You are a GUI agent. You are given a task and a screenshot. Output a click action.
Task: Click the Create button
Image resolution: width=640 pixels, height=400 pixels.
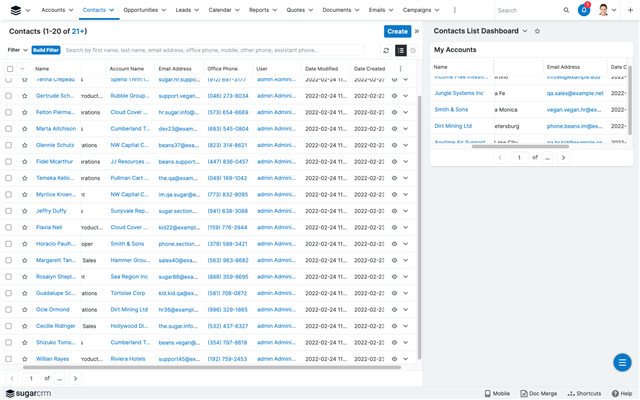(x=397, y=31)
